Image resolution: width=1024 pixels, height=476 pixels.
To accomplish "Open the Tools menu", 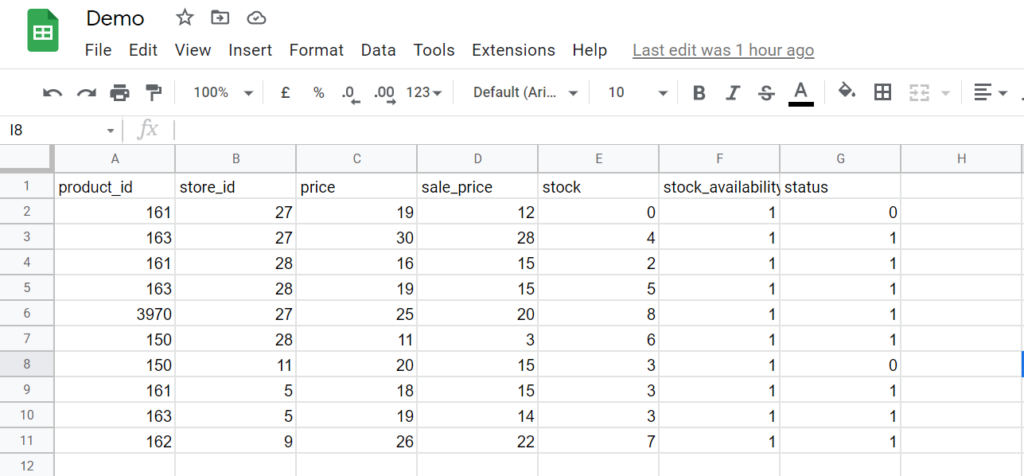I will pos(434,50).
